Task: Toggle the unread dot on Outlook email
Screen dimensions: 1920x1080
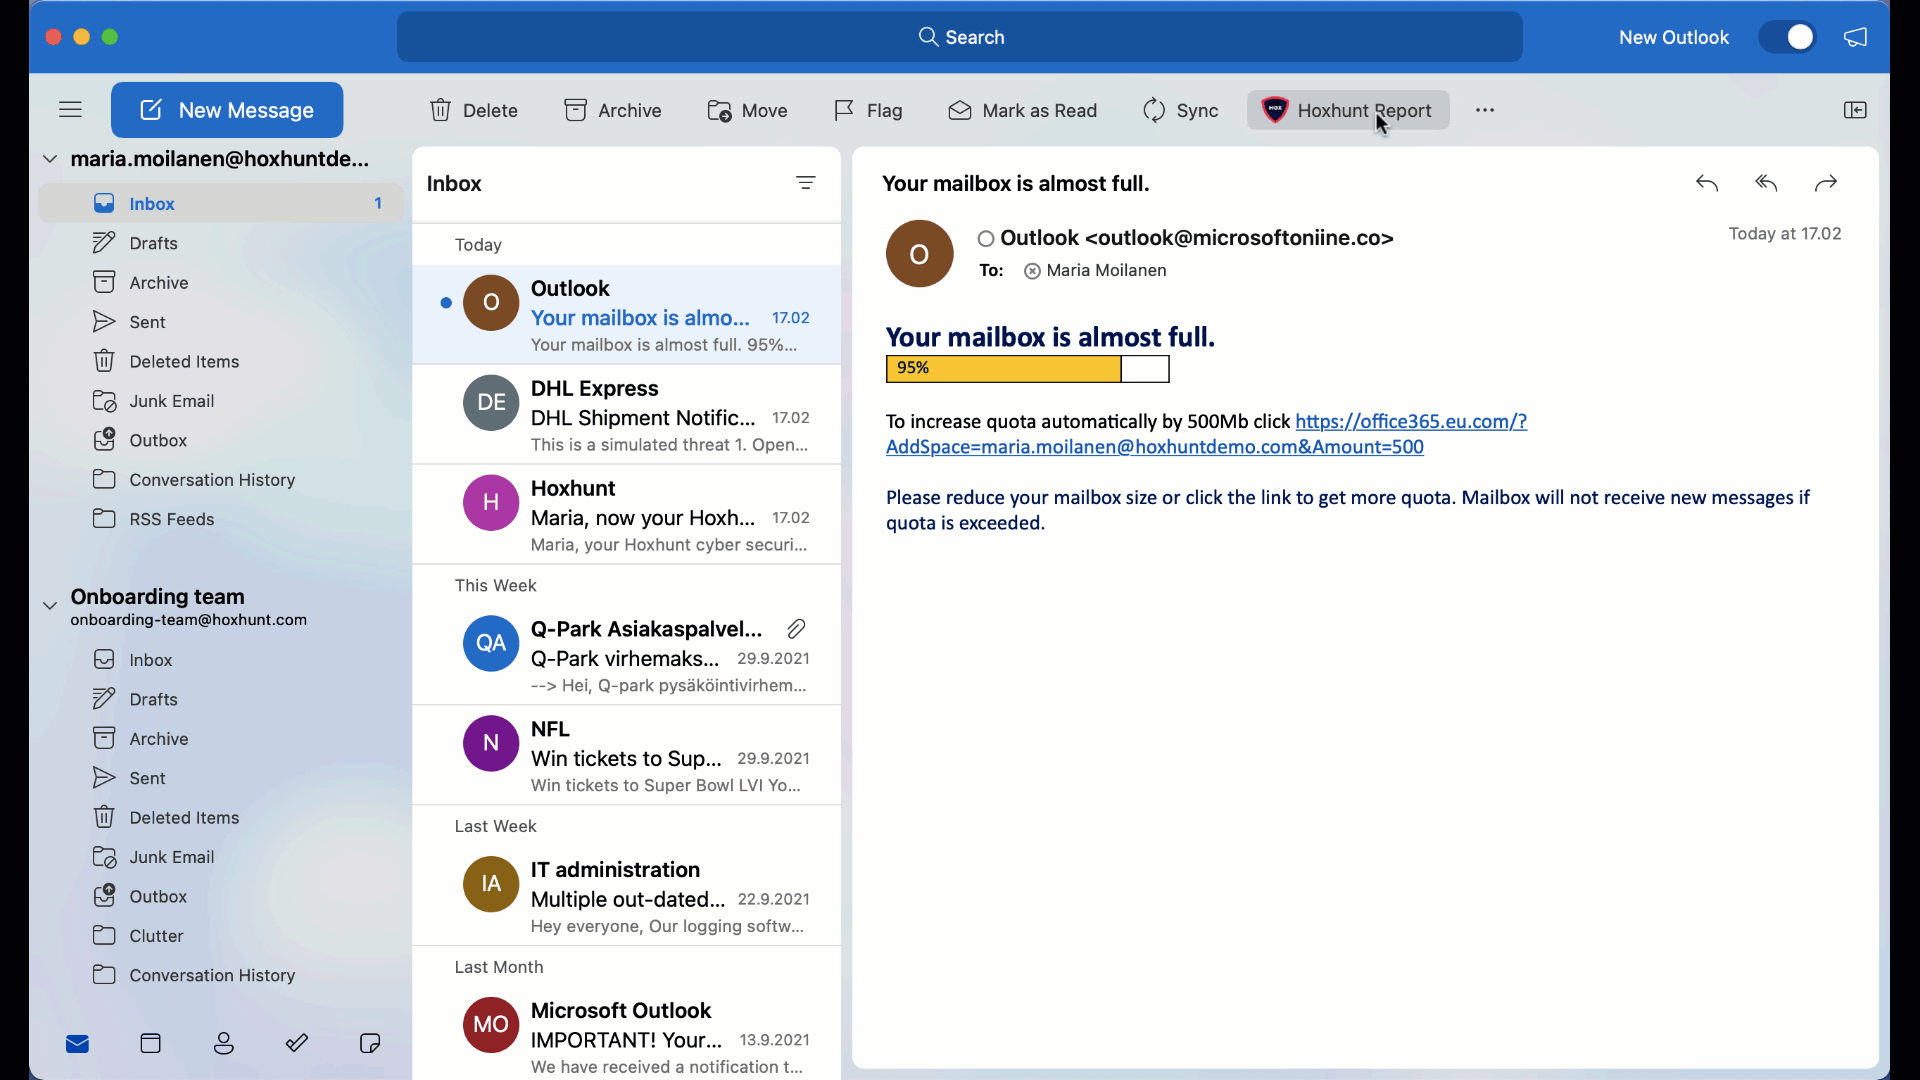Action: [x=446, y=303]
